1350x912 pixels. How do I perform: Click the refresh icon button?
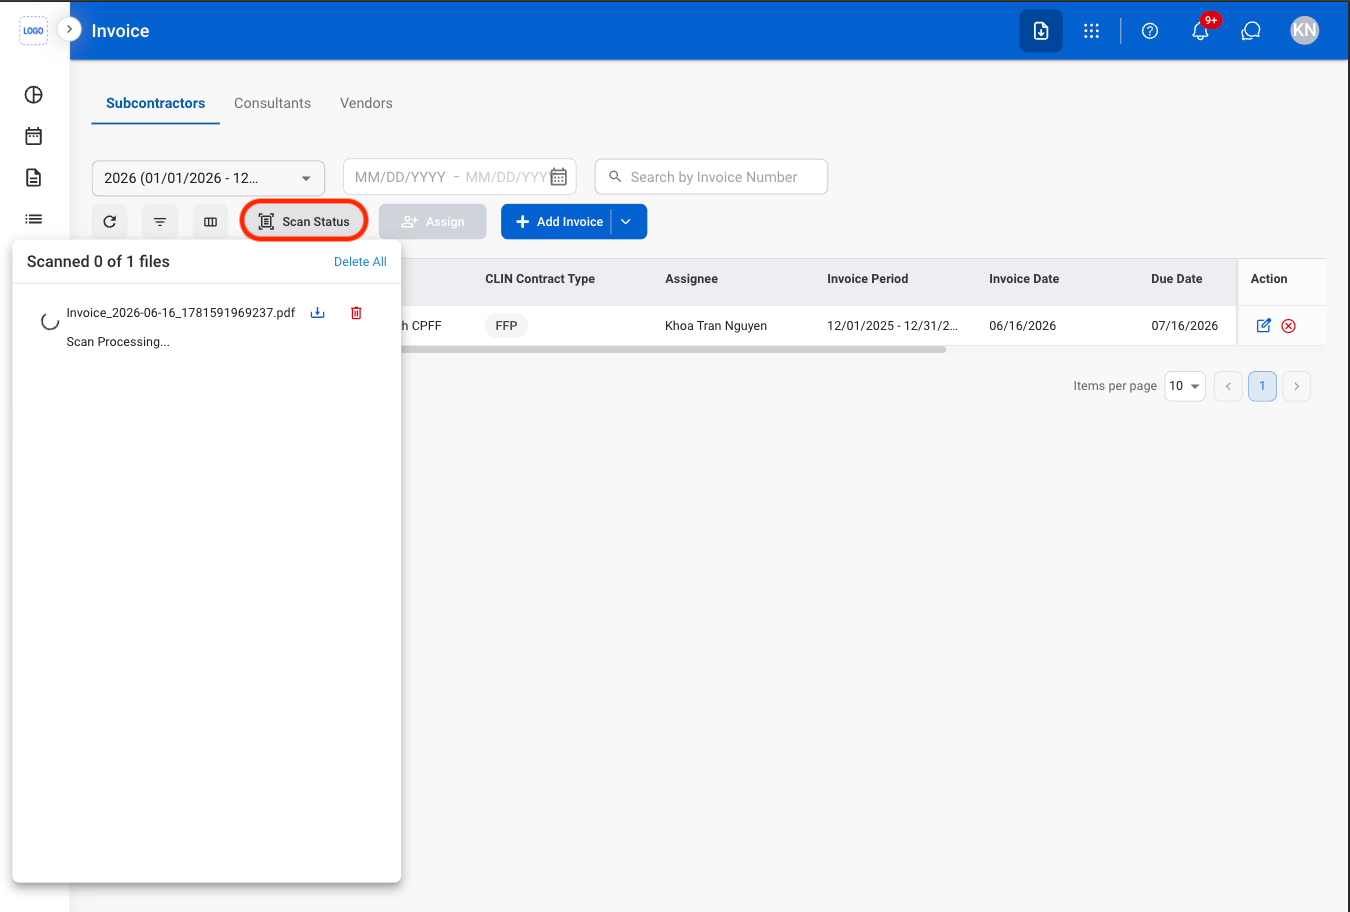point(110,222)
